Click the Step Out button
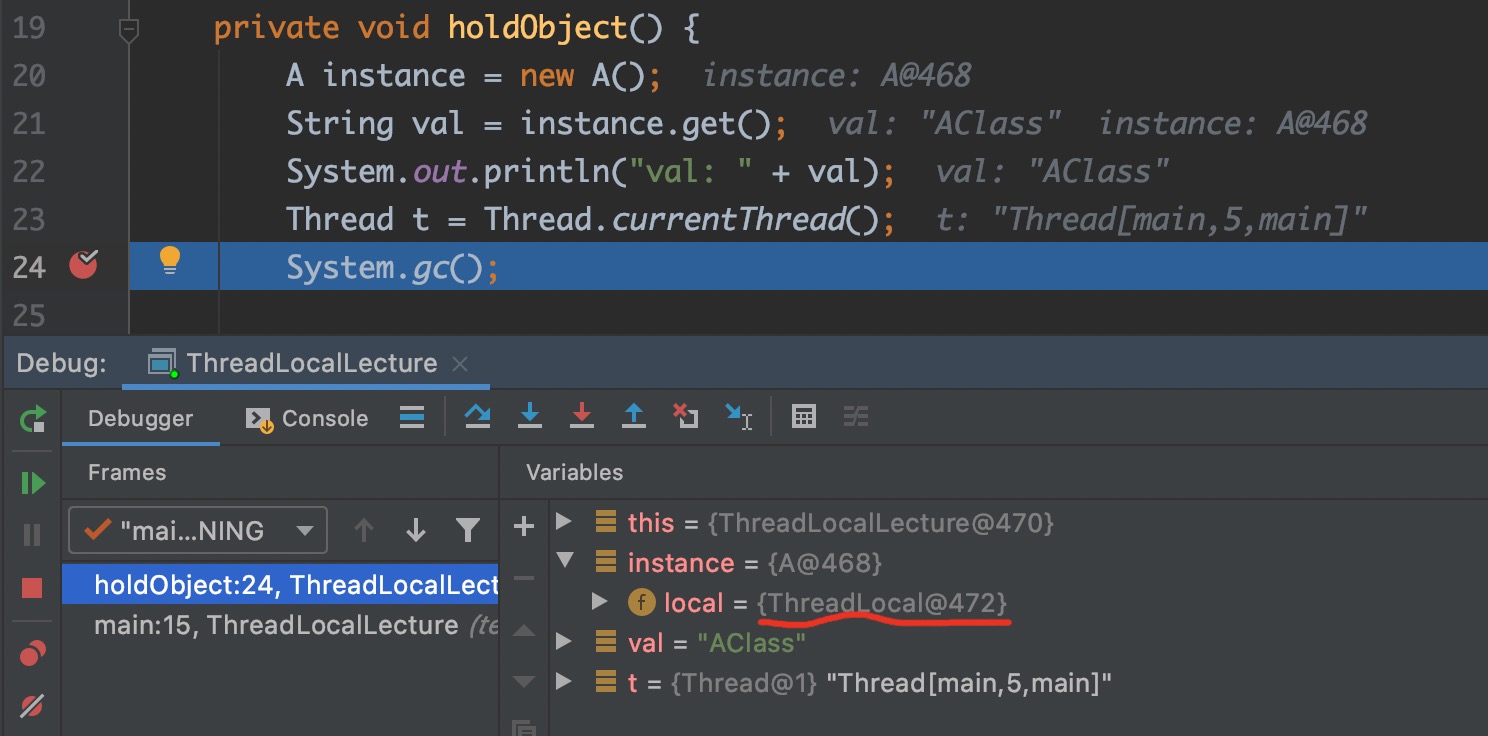 [x=634, y=417]
